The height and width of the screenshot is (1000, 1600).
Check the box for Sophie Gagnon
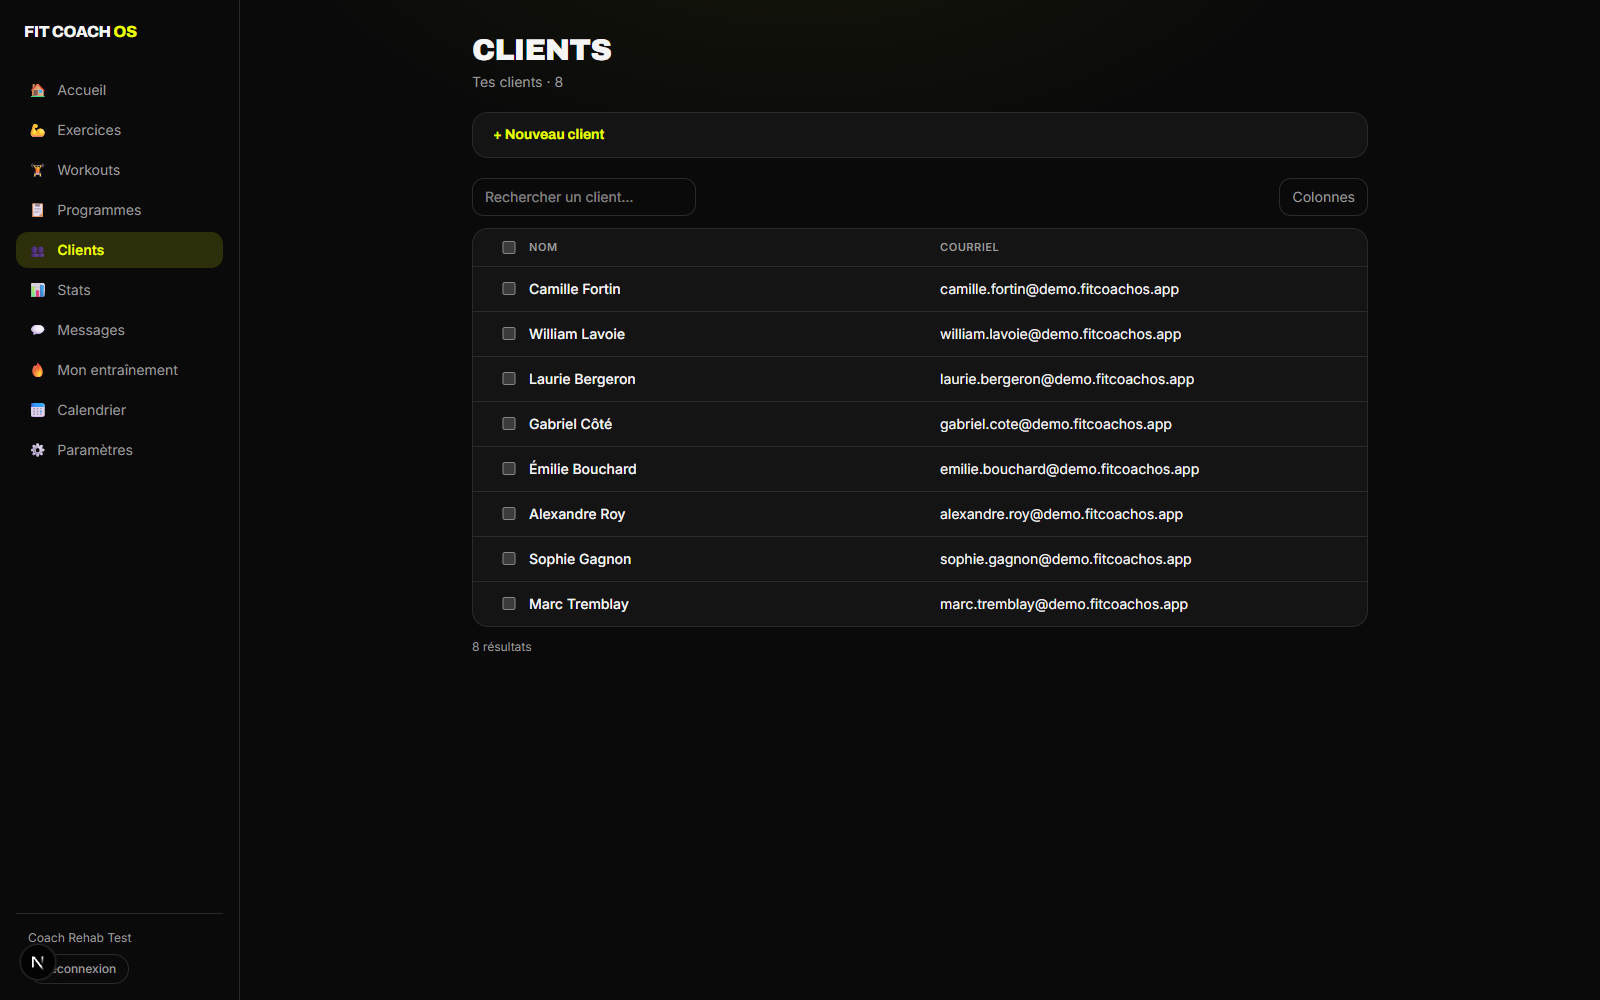point(509,559)
